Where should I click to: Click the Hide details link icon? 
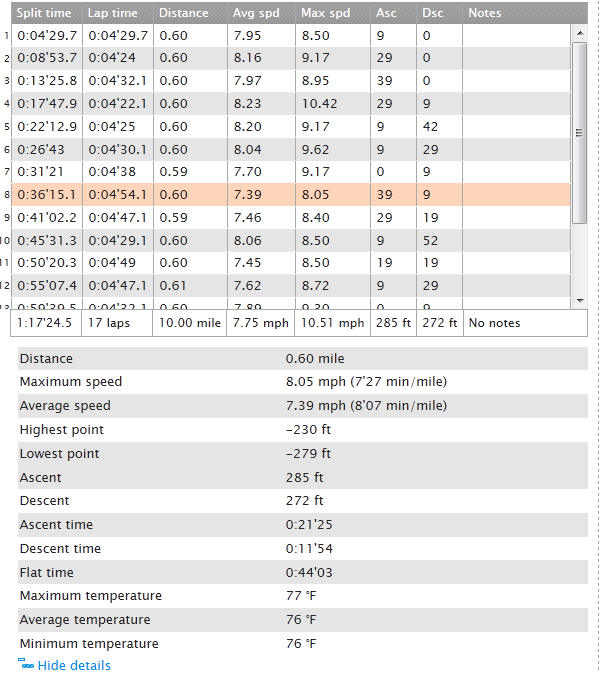[x=26, y=663]
